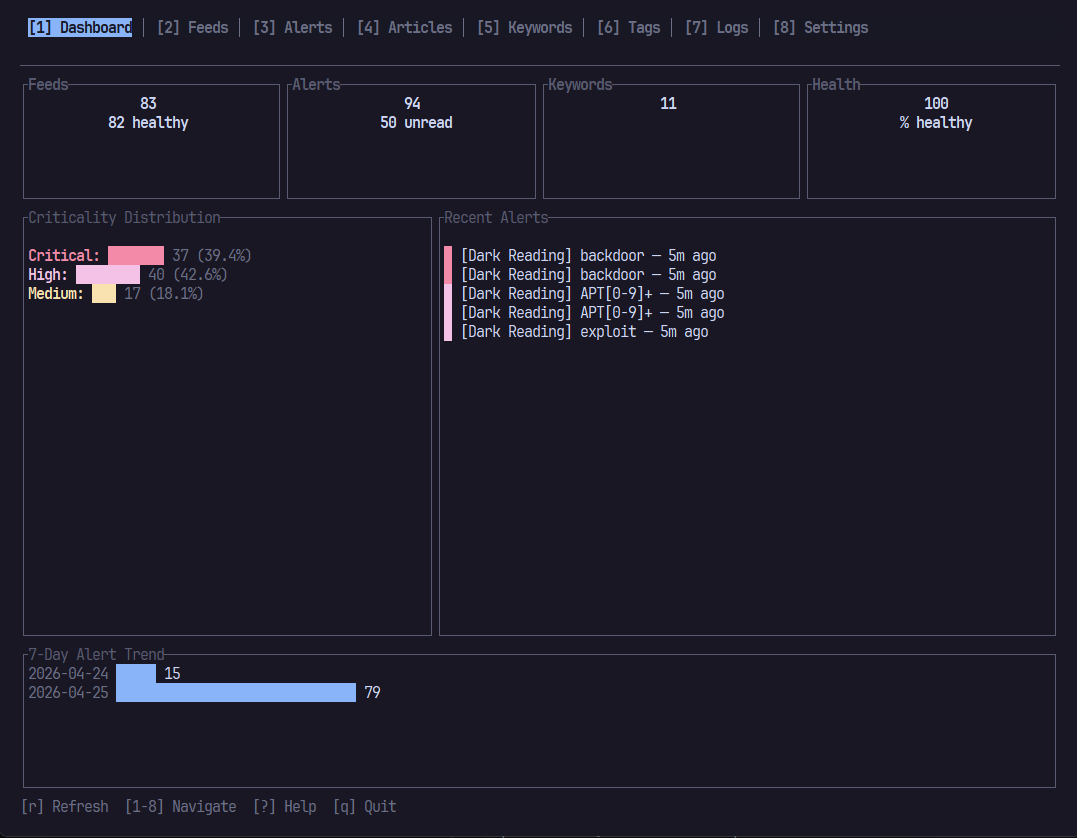This screenshot has width=1077, height=838.
Task: Click the '50 unread' alerts text
Action: [x=416, y=122]
